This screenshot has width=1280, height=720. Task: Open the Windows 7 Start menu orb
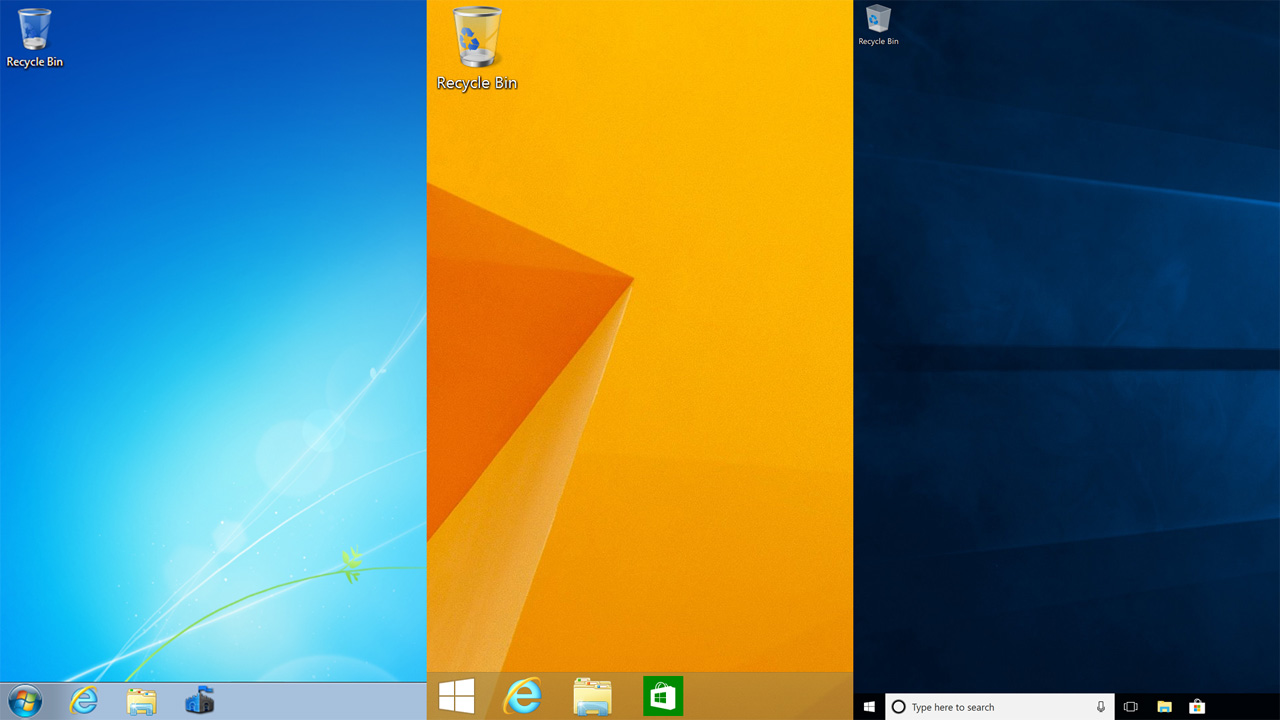point(25,700)
